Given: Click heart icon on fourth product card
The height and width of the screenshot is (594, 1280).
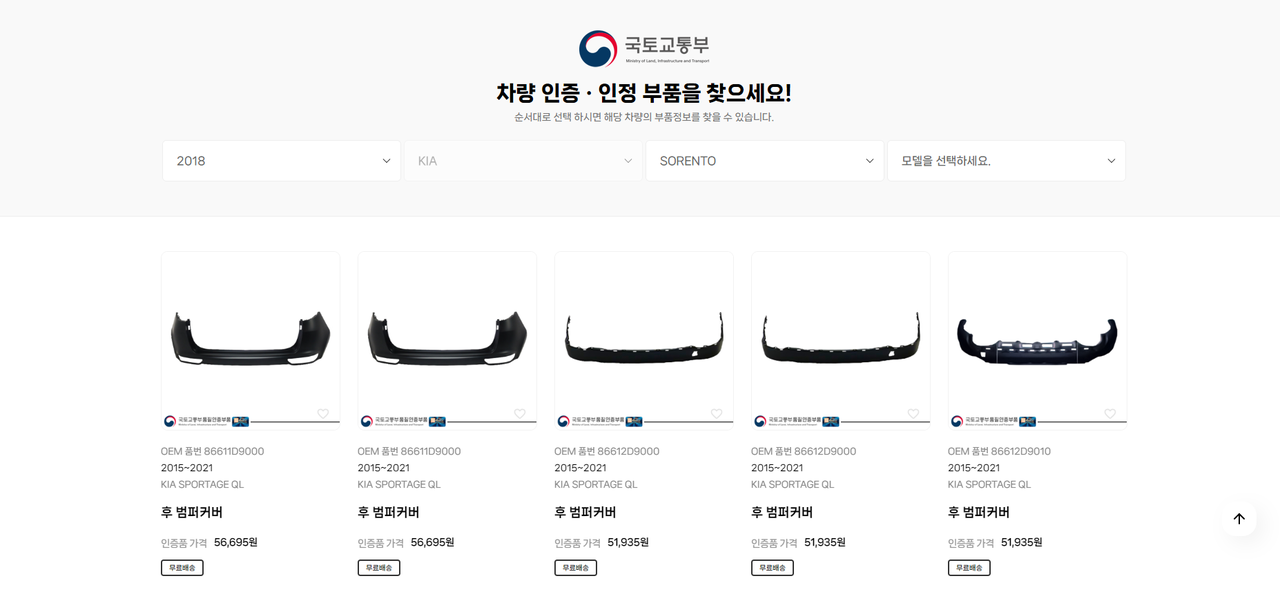Looking at the screenshot, I should coord(913,414).
